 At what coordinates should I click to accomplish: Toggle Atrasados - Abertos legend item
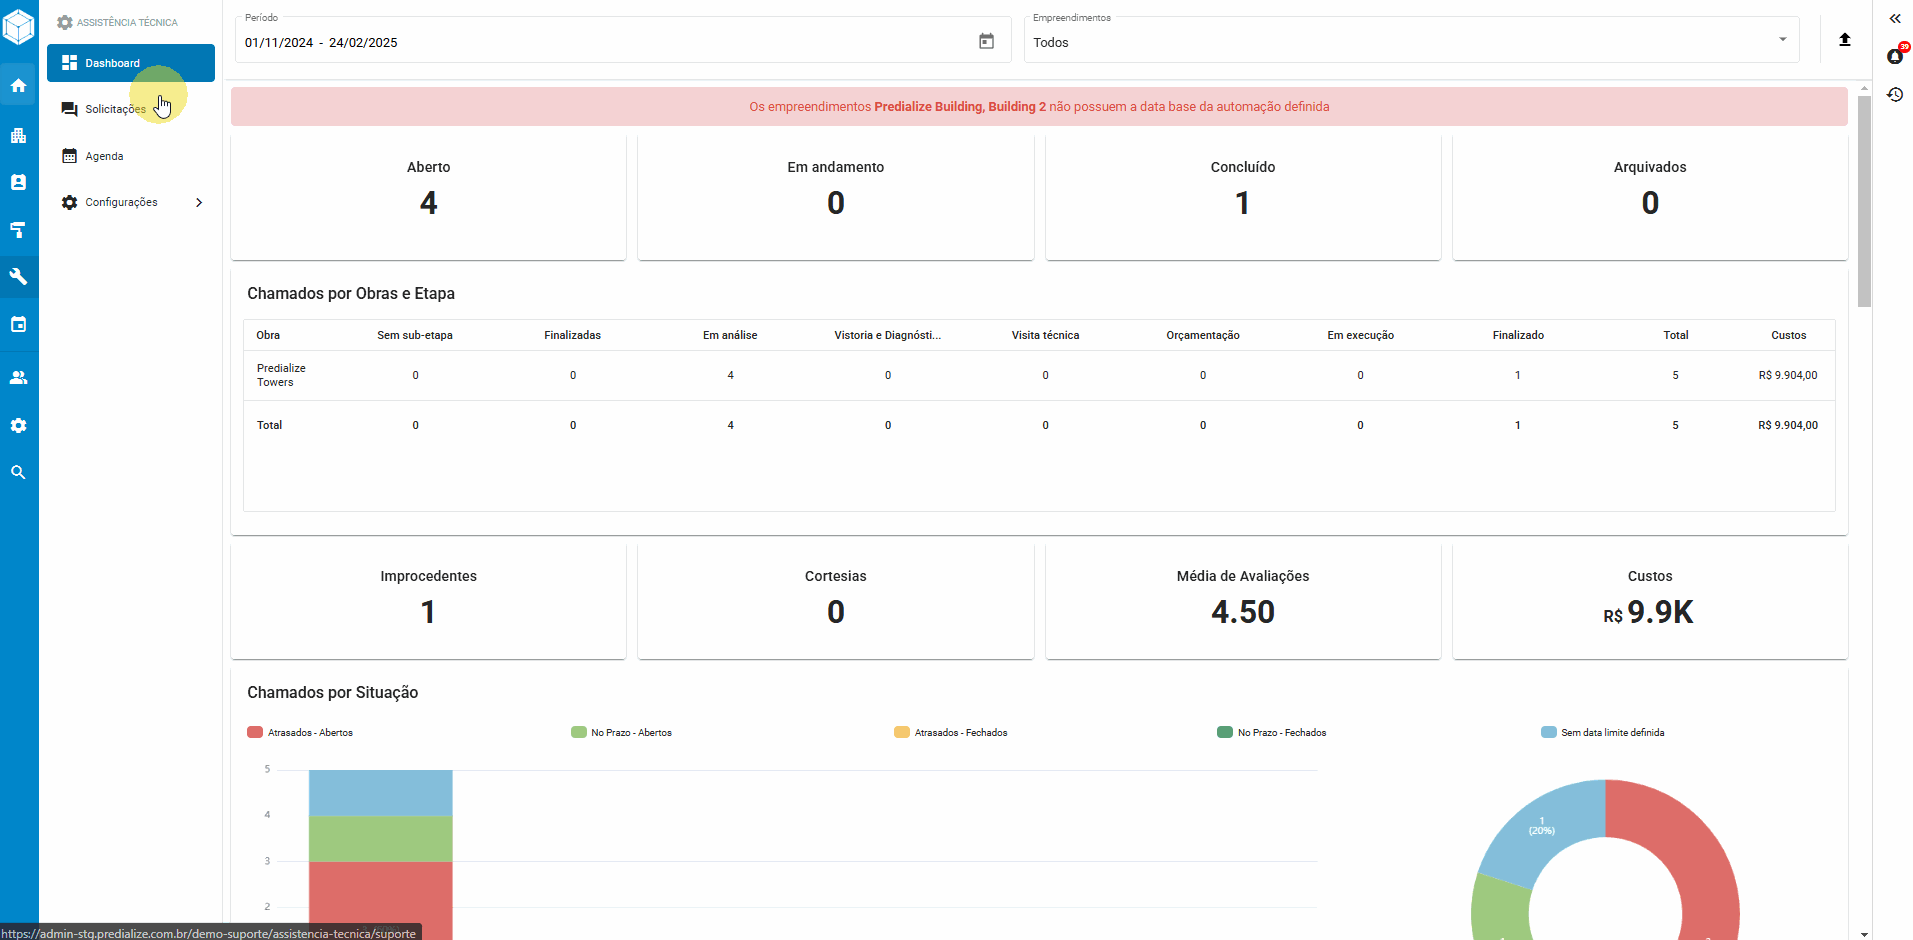[x=300, y=733]
